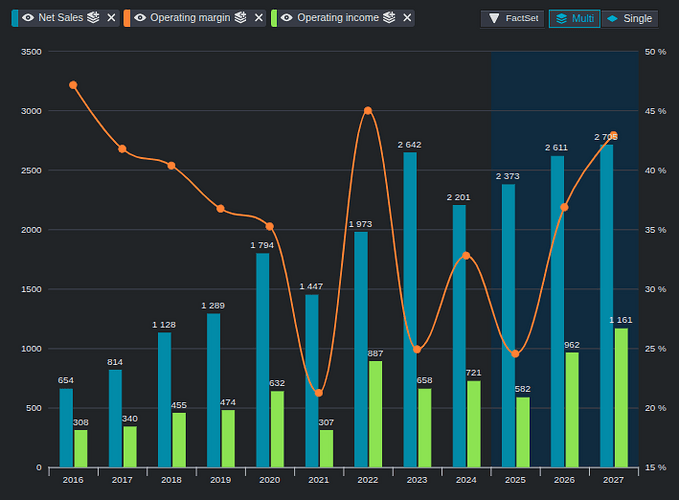Switch to Single axis mode
This screenshot has height=500, width=679.
click(630, 19)
